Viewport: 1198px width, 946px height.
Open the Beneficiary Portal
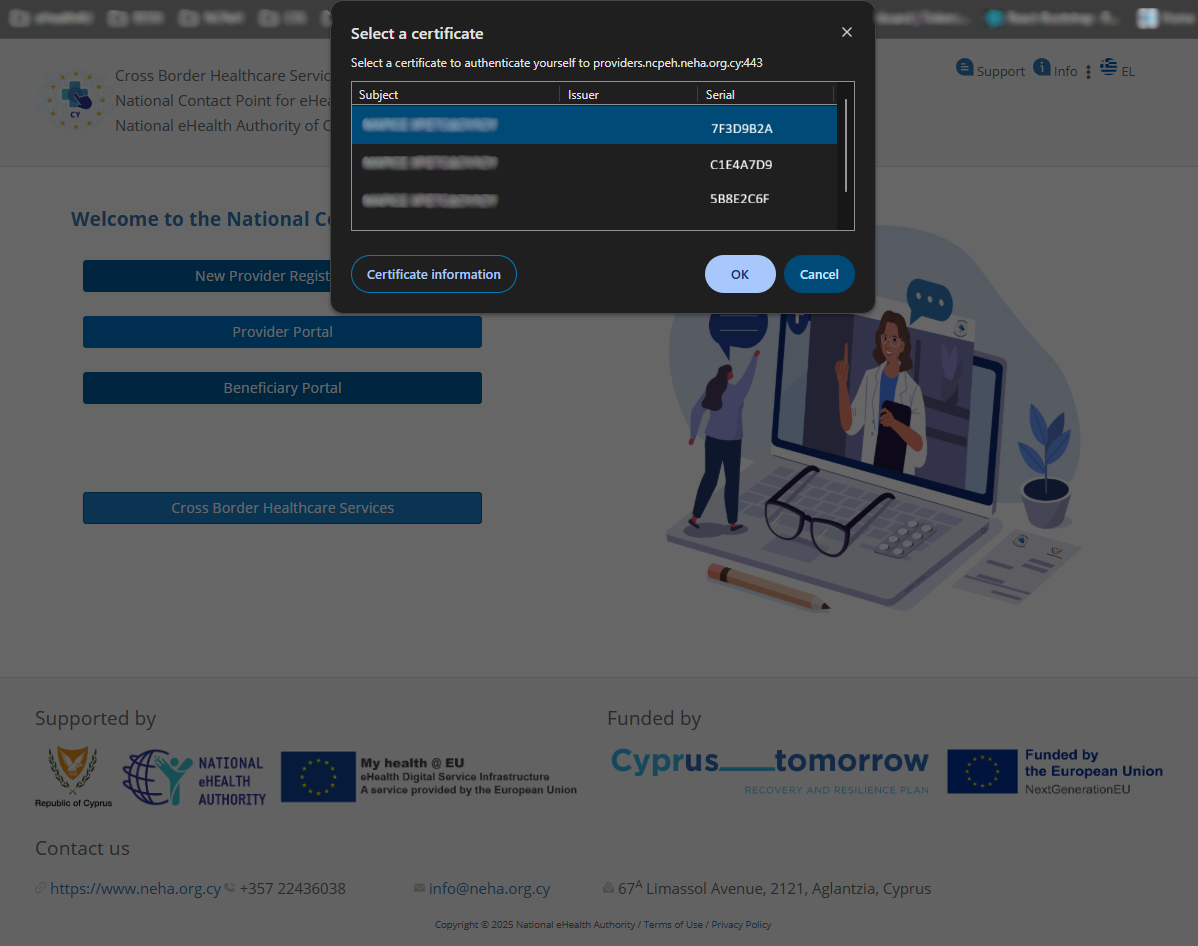[282, 388]
